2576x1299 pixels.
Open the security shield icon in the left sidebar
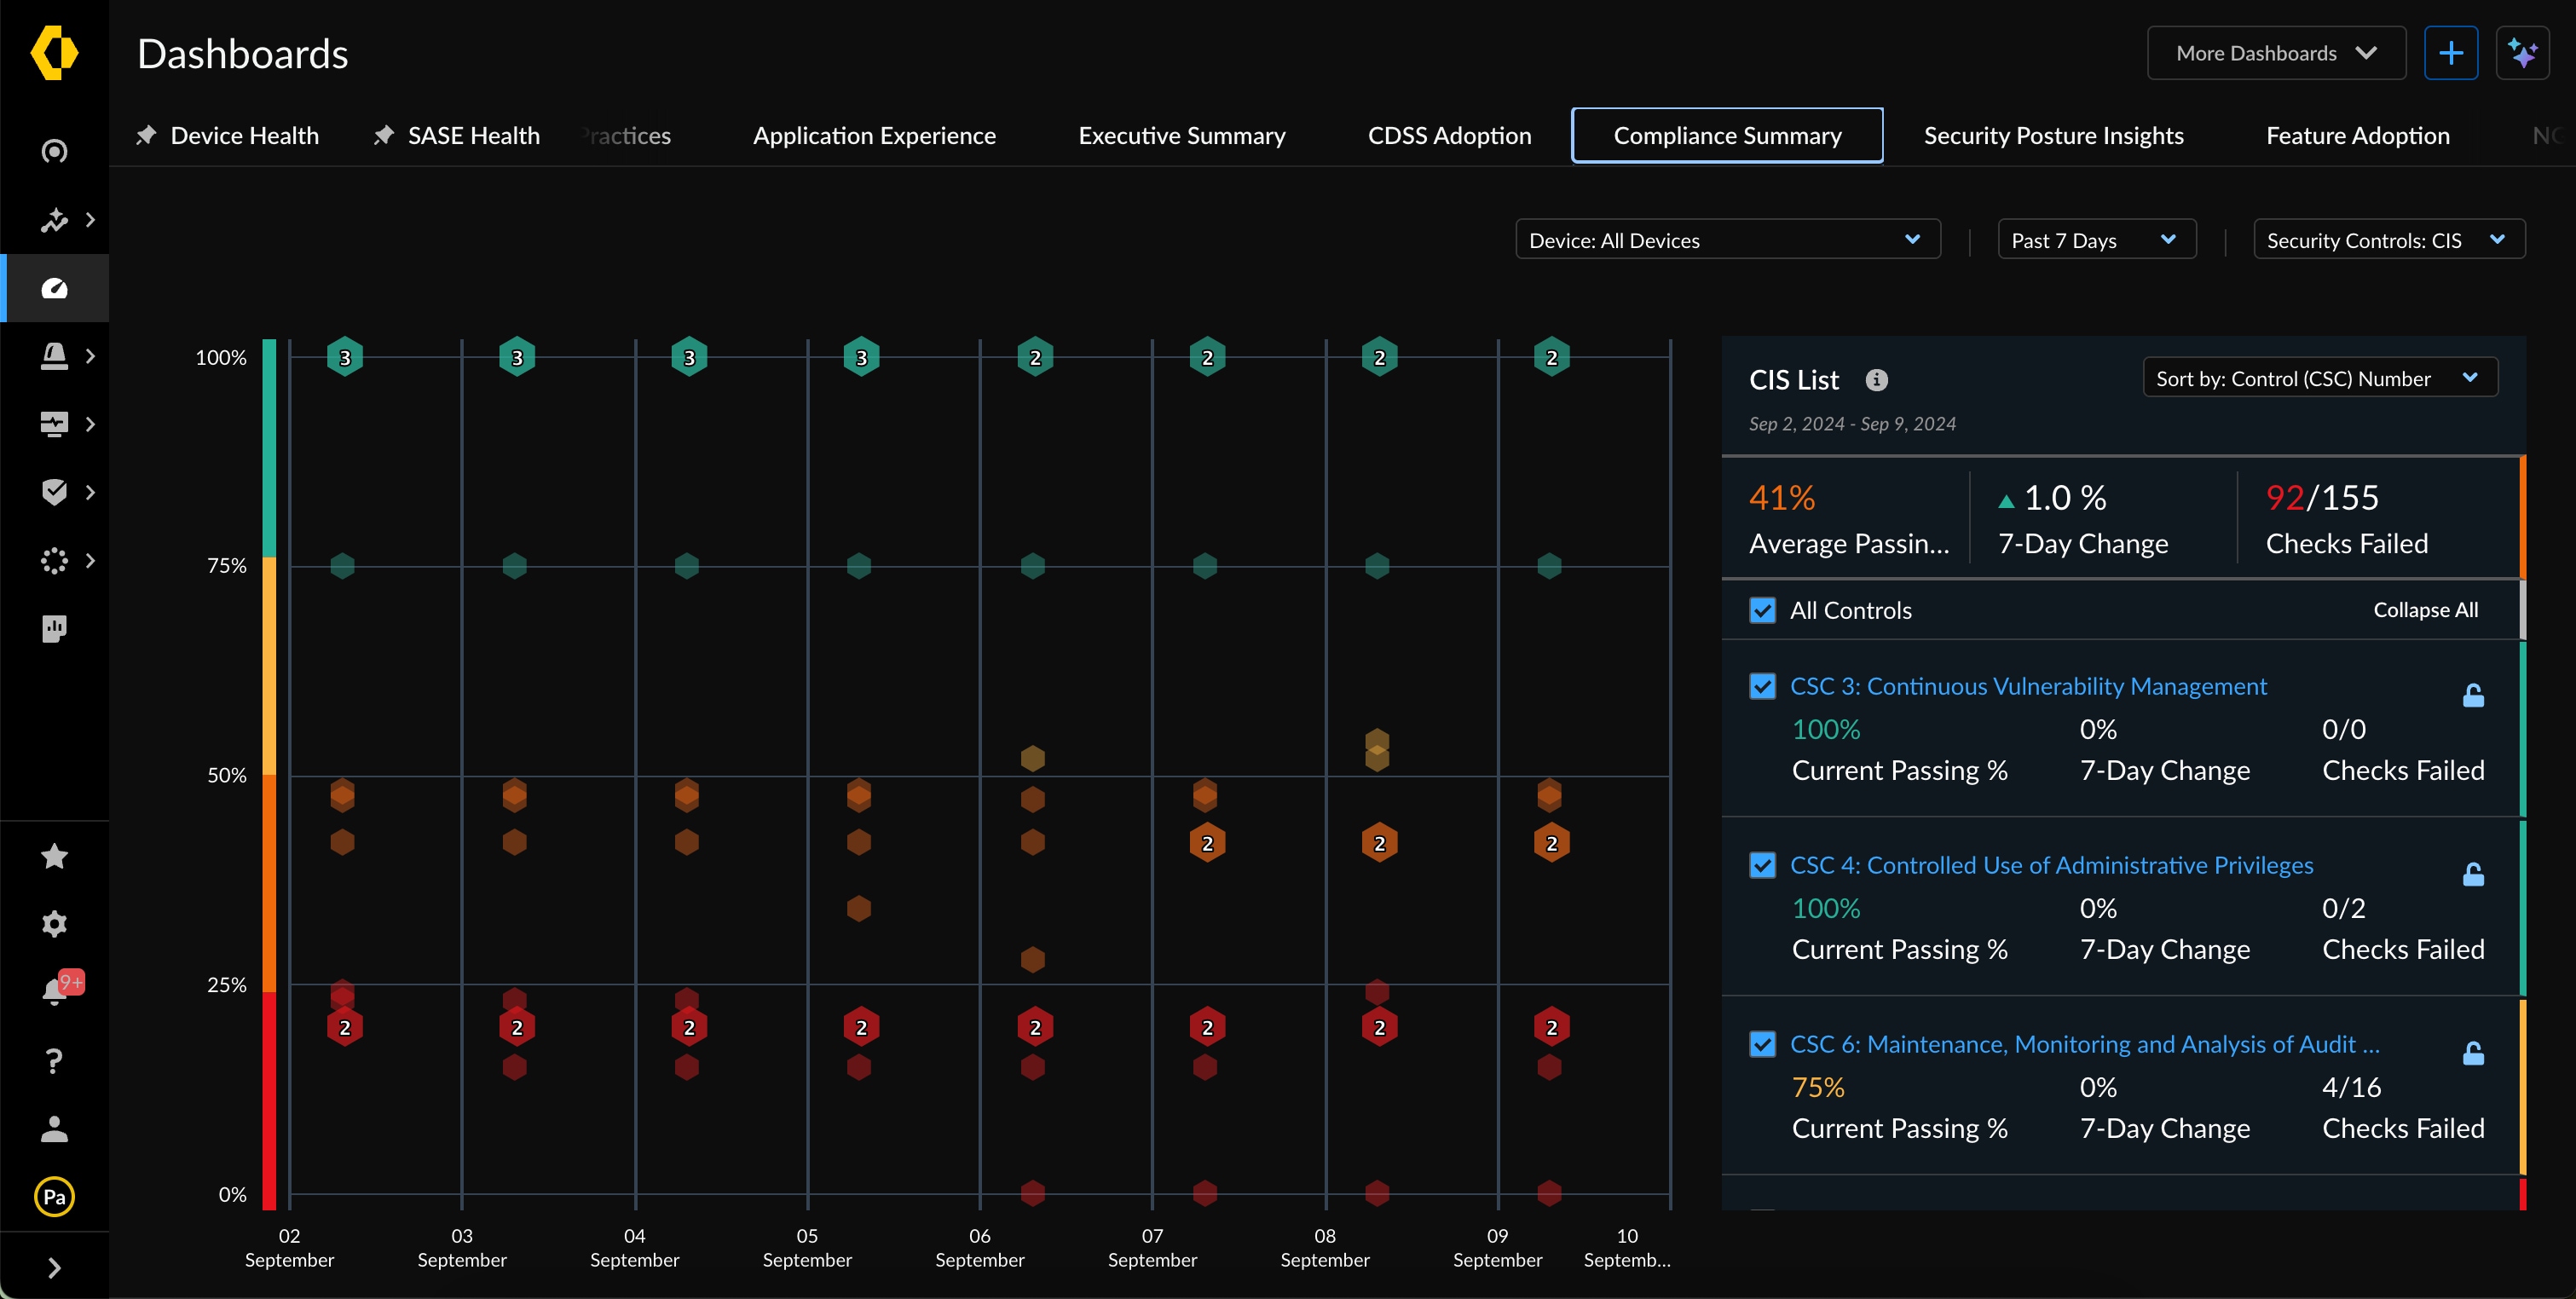(x=55, y=491)
